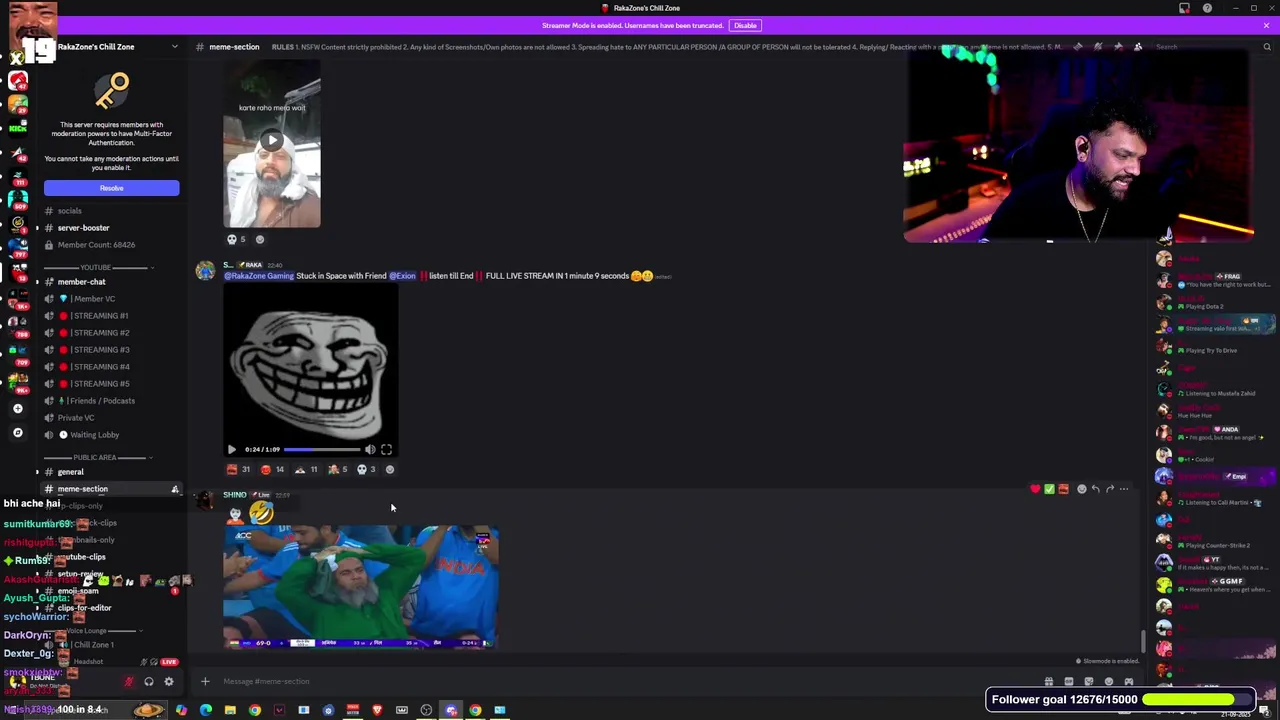Open File Explorer from taskbar
The image size is (1280, 720).
click(230, 710)
